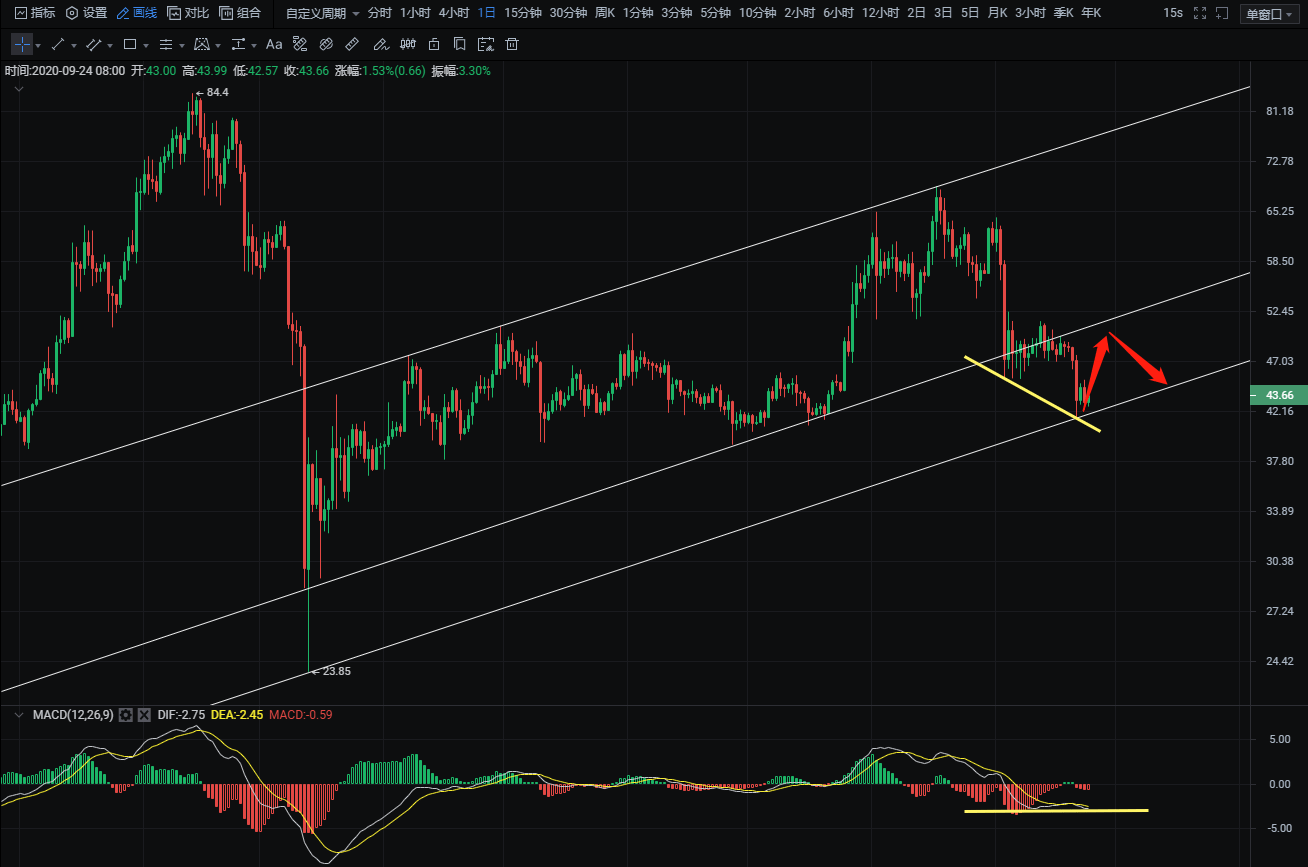Open the 组合 combination menu

click(x=240, y=13)
